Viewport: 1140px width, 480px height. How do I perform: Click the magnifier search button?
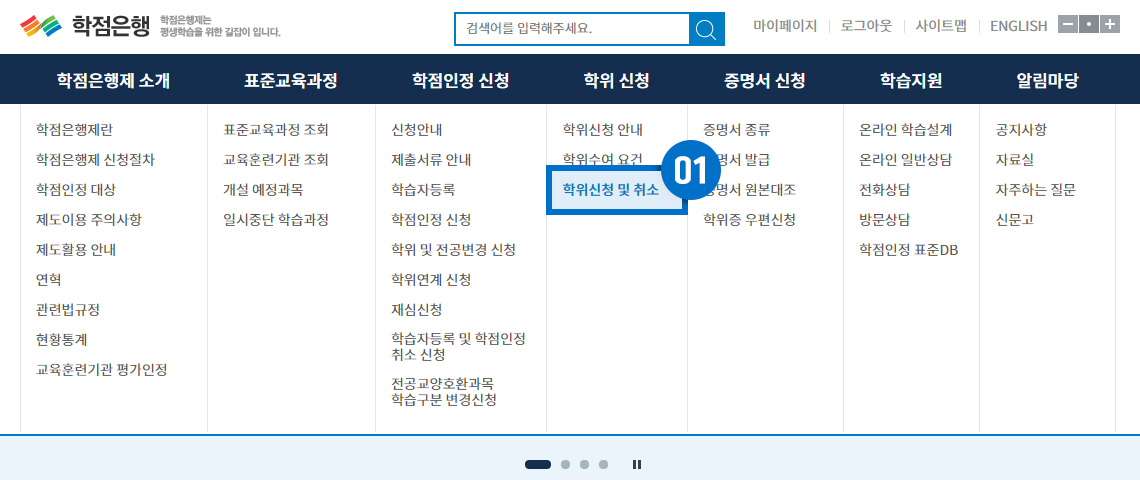706,29
